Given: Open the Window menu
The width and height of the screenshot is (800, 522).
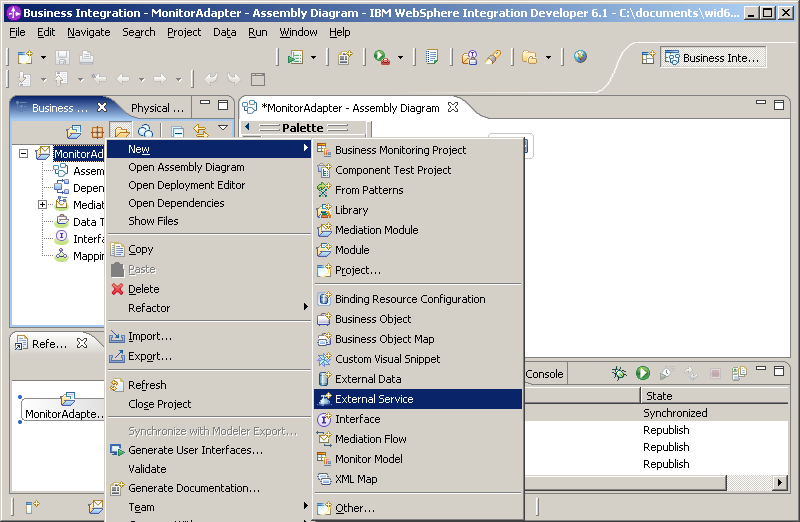Looking at the screenshot, I should [x=298, y=33].
